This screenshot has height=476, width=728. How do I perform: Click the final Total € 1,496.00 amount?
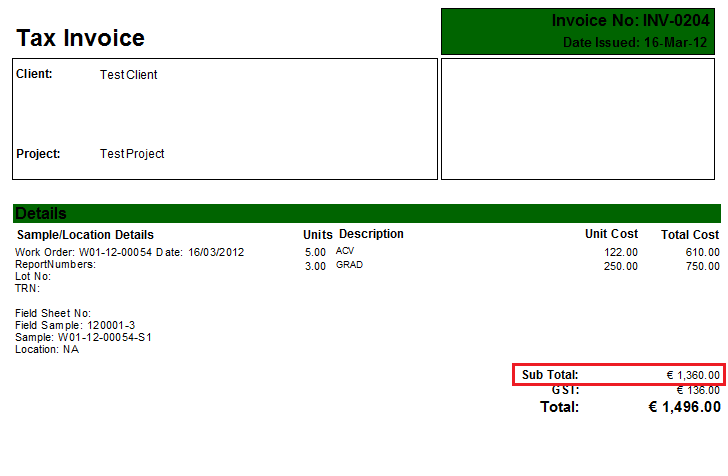[x=684, y=407]
